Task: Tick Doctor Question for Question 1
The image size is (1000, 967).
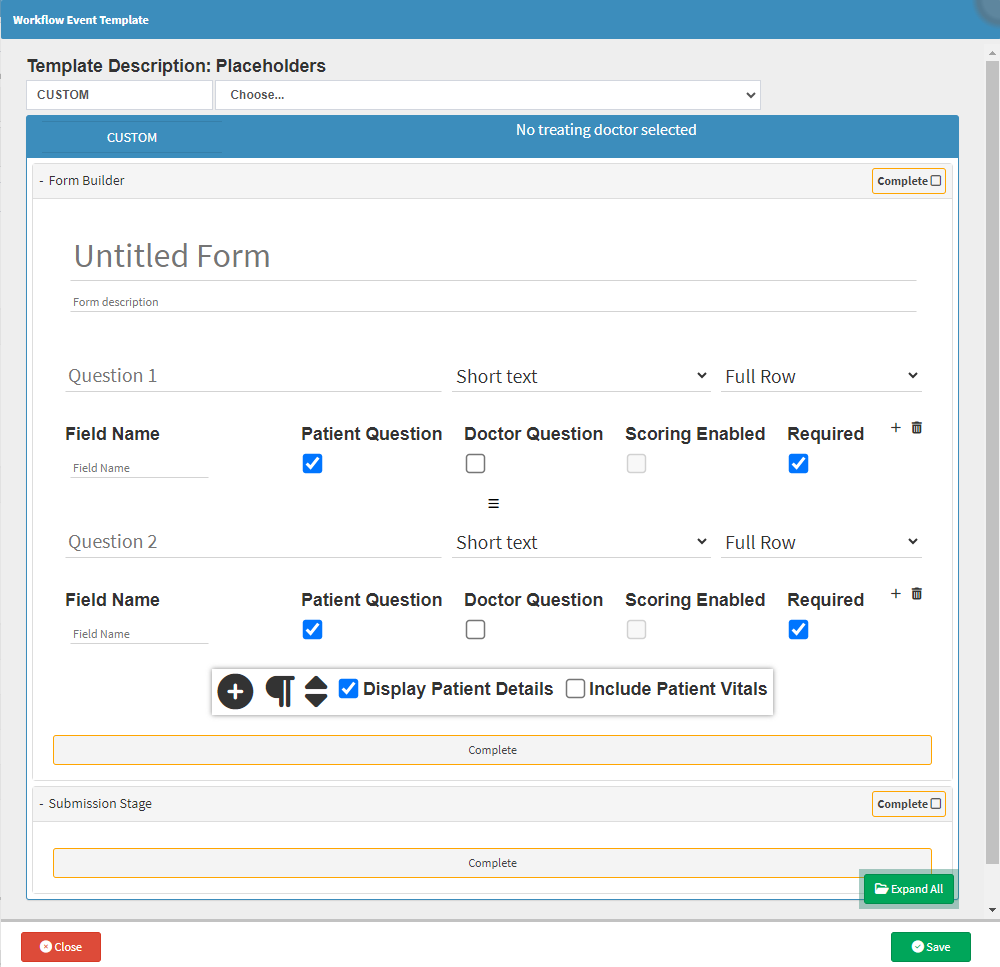Action: click(476, 464)
